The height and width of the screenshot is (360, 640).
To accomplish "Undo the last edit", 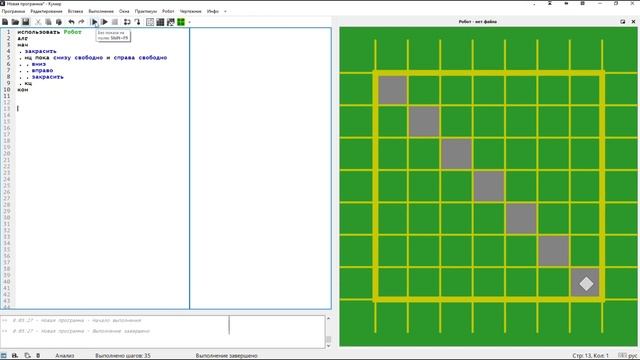I will pyautogui.click(x=71, y=22).
